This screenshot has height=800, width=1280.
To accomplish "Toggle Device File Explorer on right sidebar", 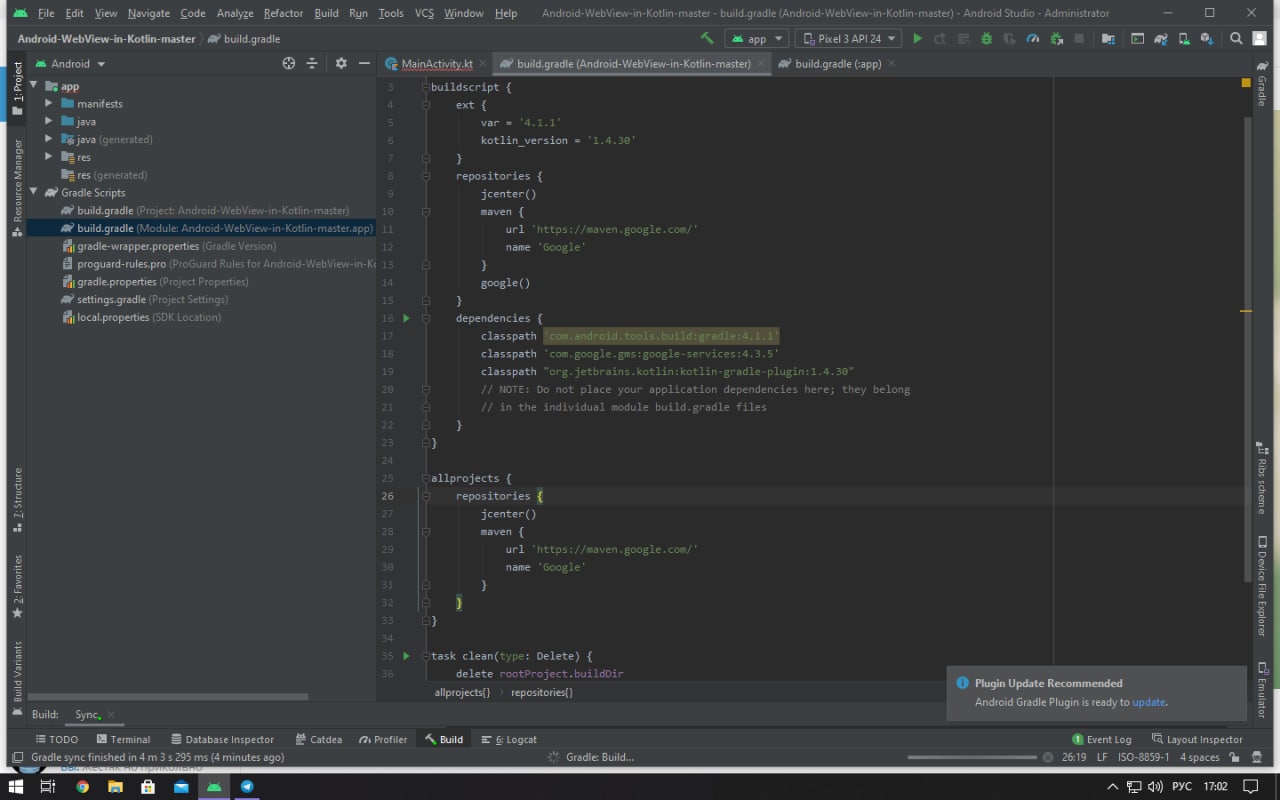I will coord(1262,587).
